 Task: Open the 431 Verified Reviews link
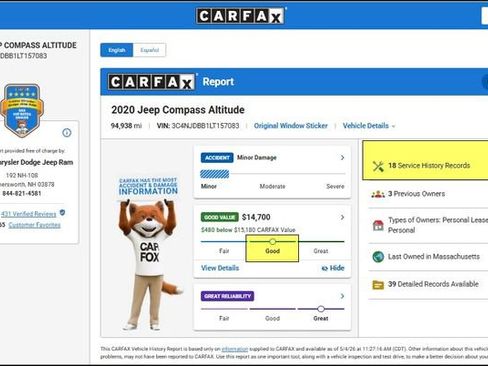coord(29,214)
